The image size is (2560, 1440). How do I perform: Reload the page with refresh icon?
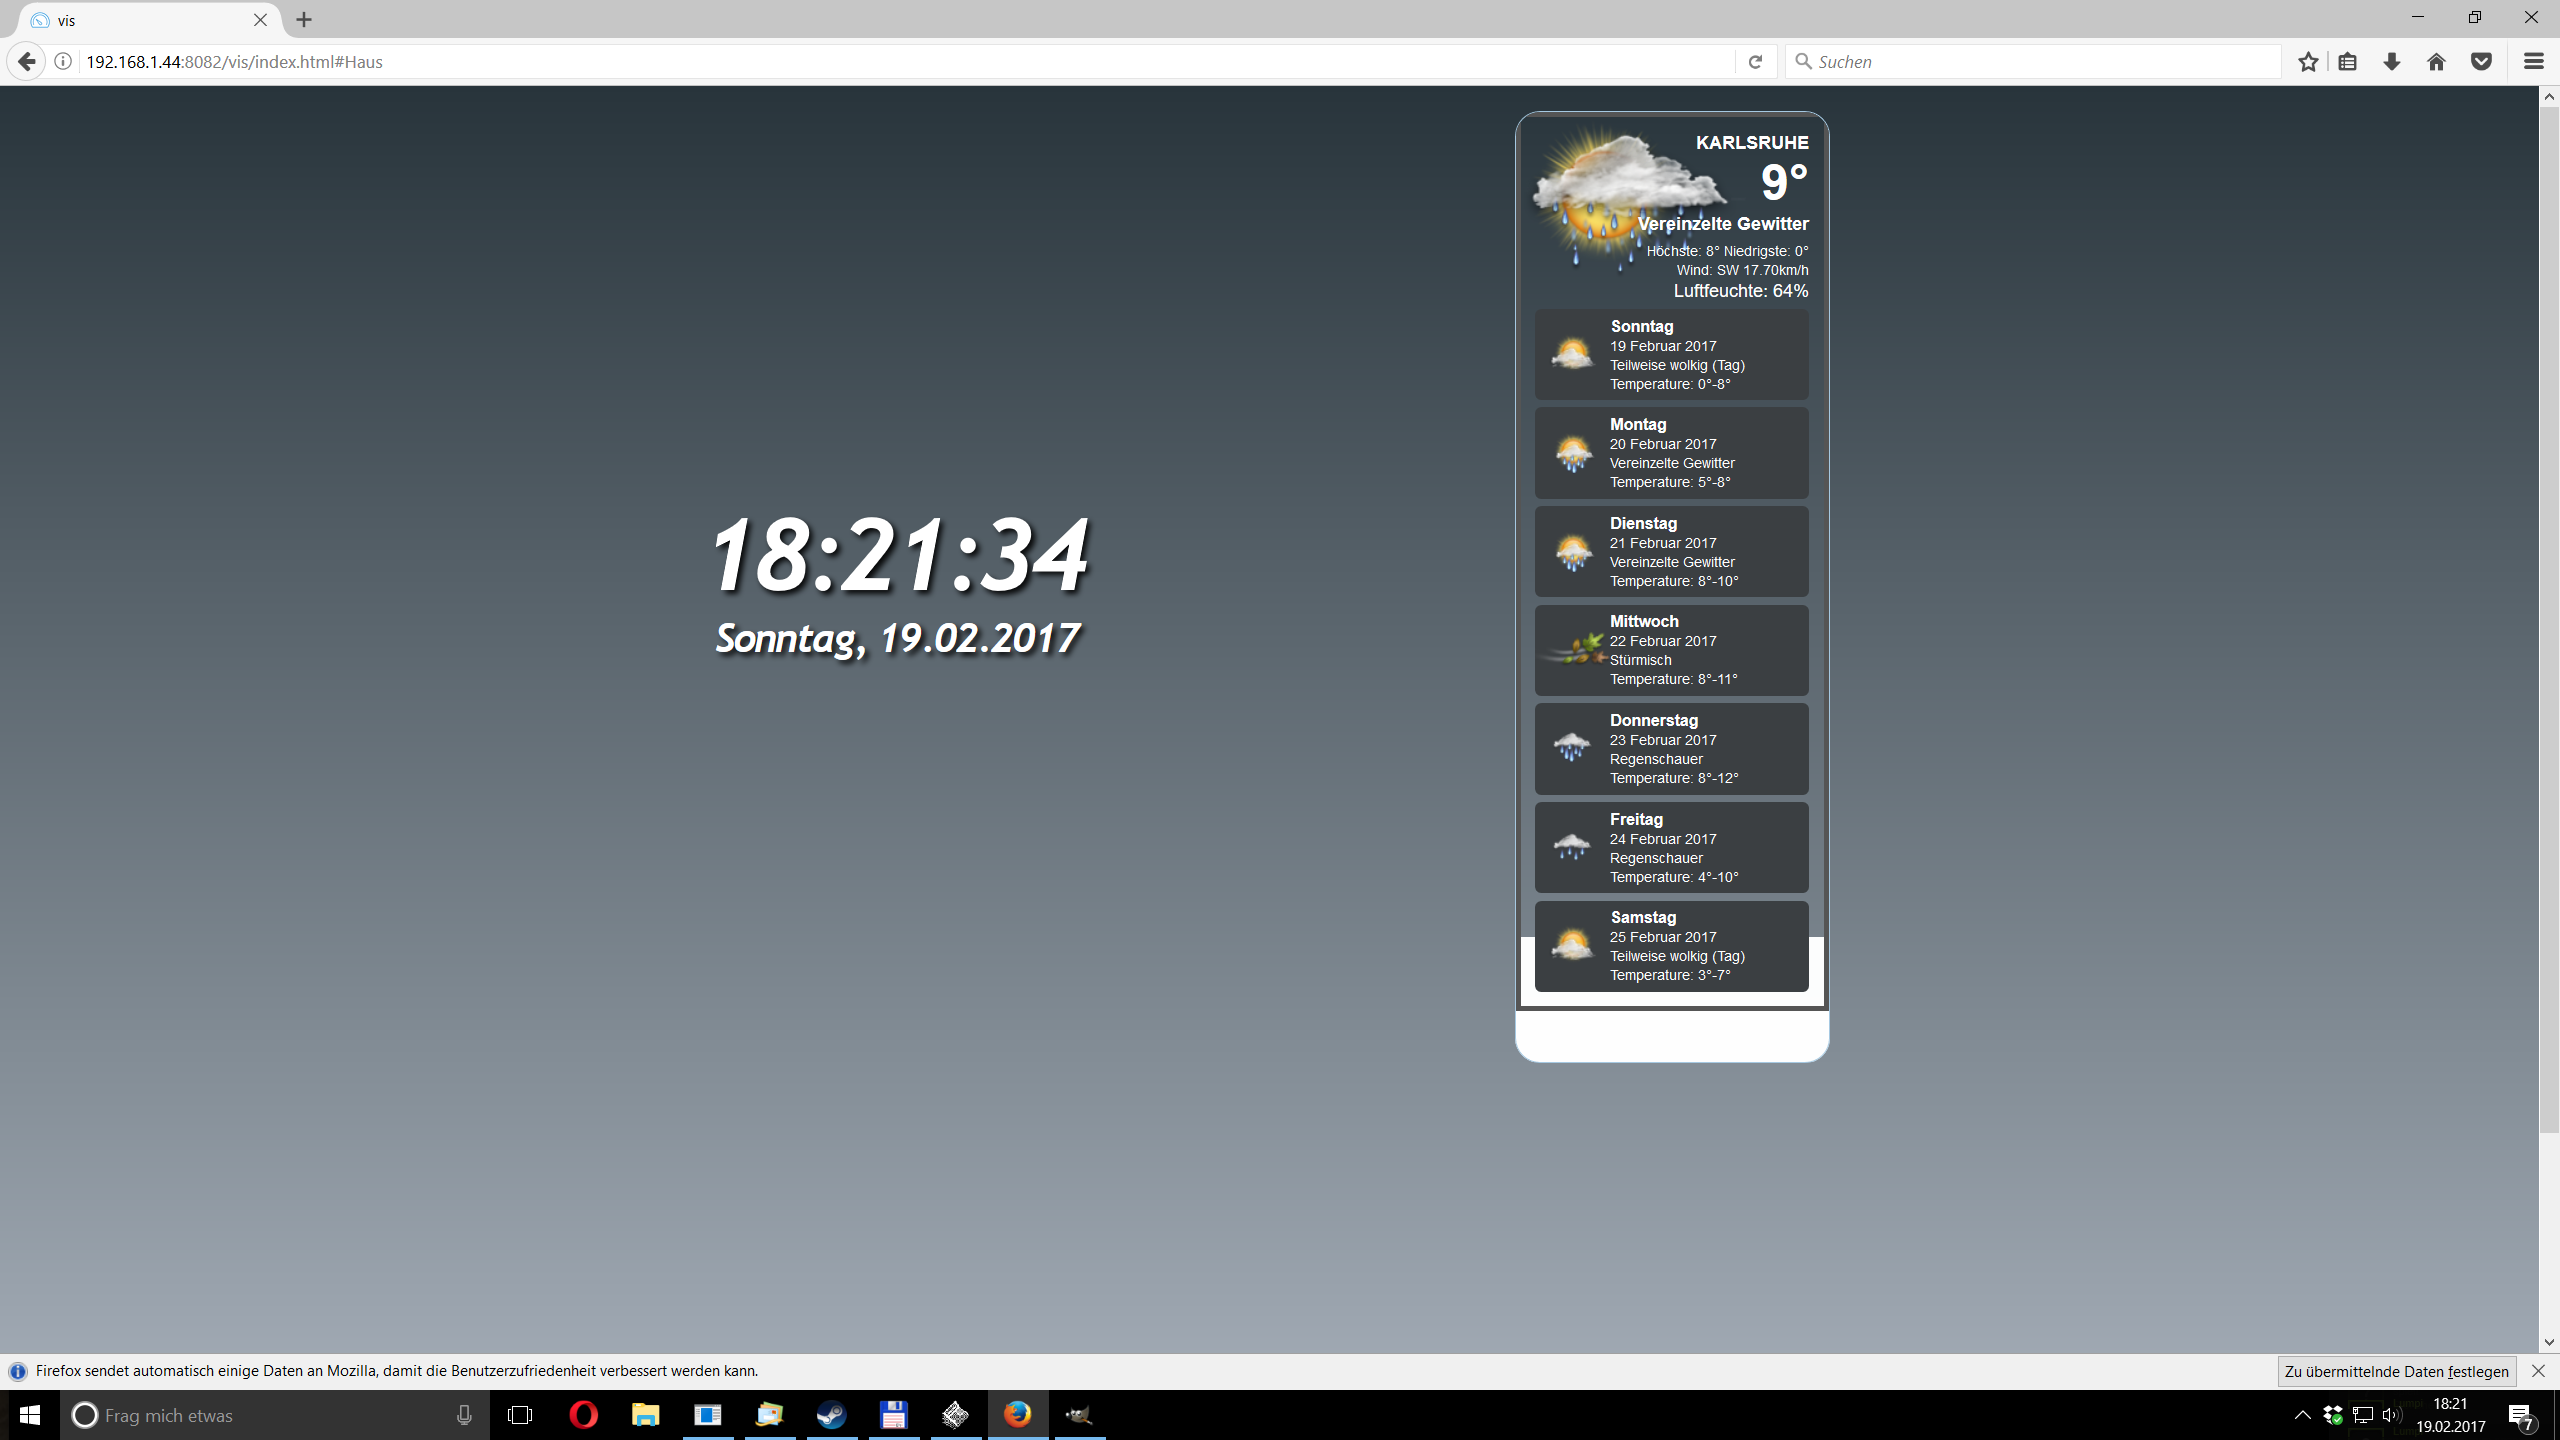(x=1755, y=62)
